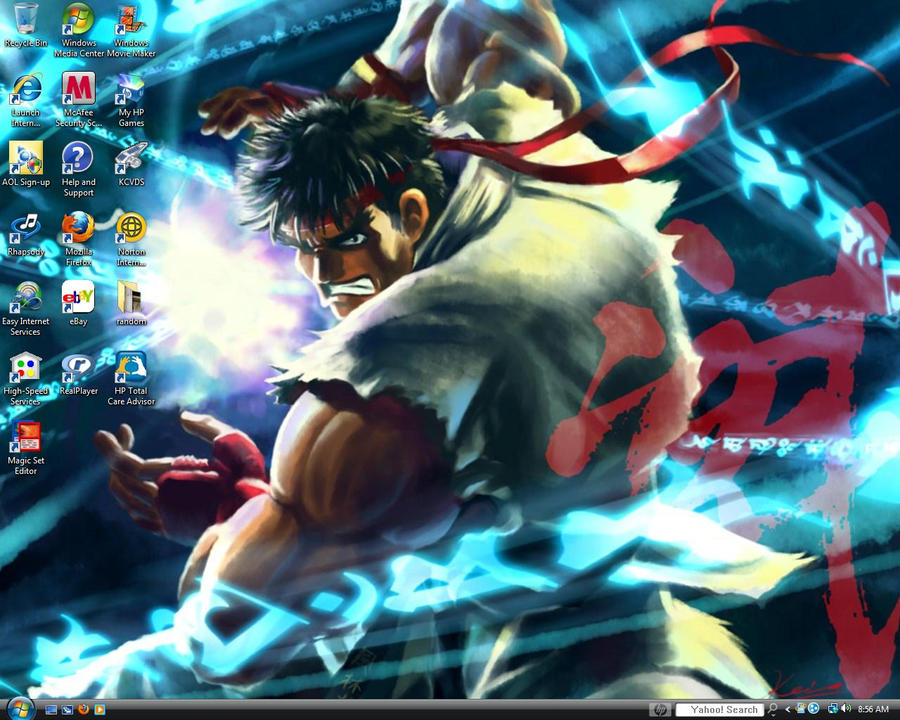900x720 pixels.
Task: Click Switch between windows quick launch icon
Action: [x=67, y=710]
